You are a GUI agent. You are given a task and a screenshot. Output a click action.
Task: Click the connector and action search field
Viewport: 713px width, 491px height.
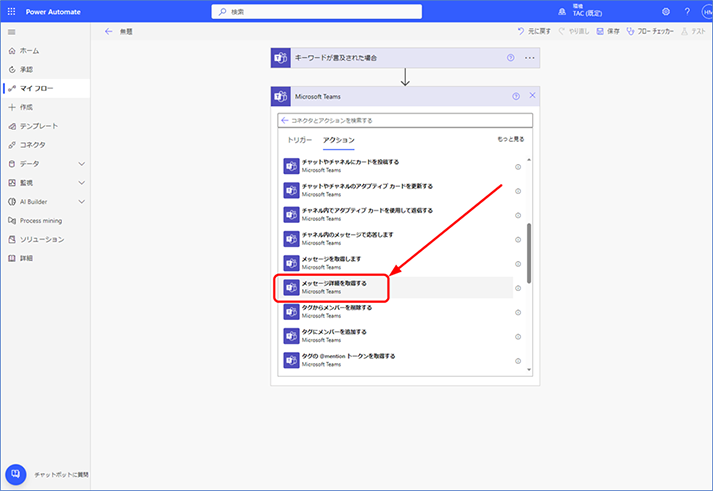(405, 120)
